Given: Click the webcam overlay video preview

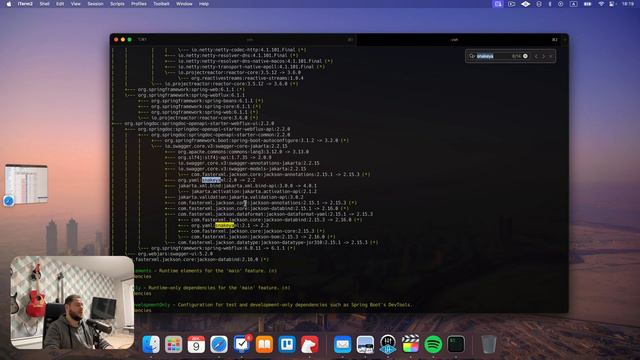Looking at the screenshot, I should (72, 302).
